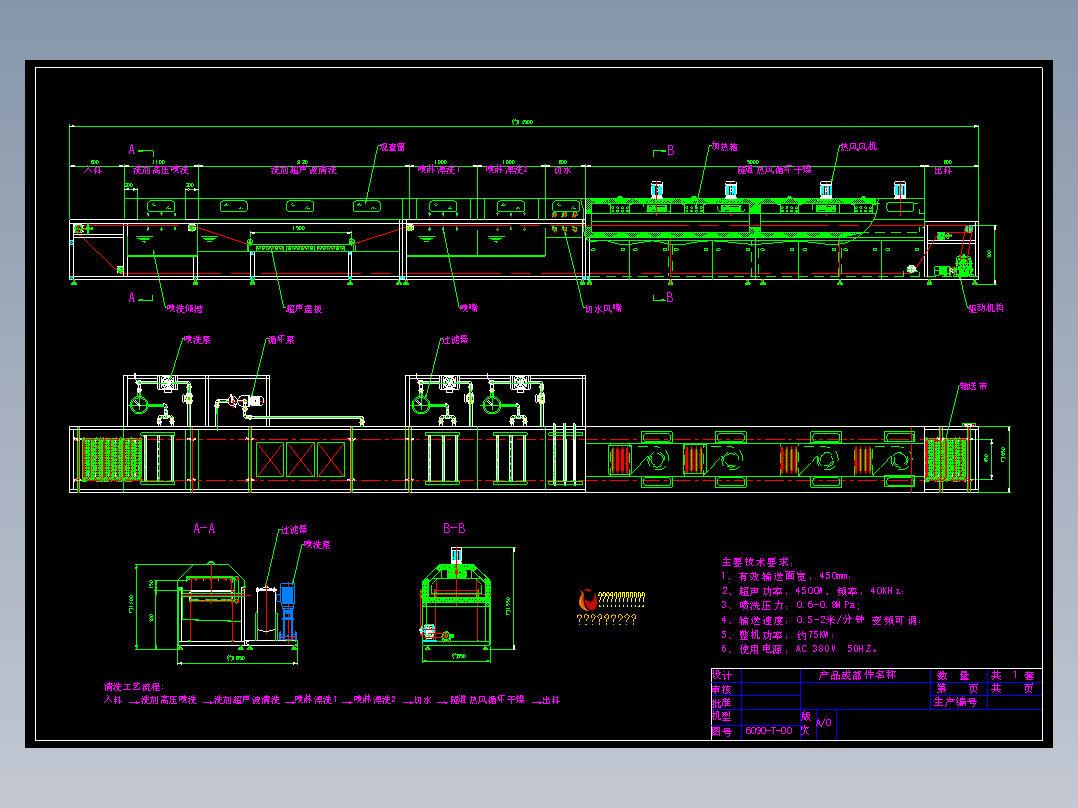The image size is (1078, 808).
Task: Click the "入料" section label in elevation view
Action: point(93,170)
